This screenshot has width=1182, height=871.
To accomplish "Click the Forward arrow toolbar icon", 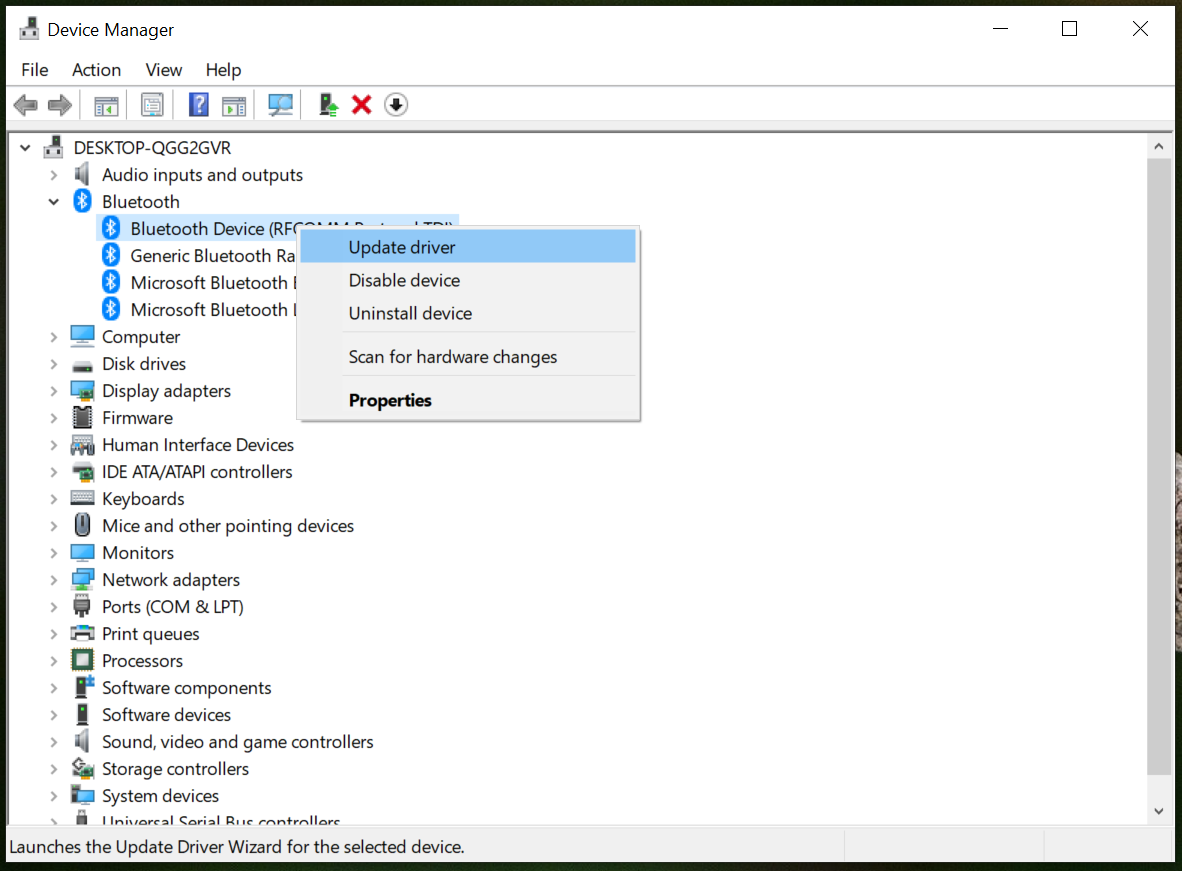I will [60, 105].
